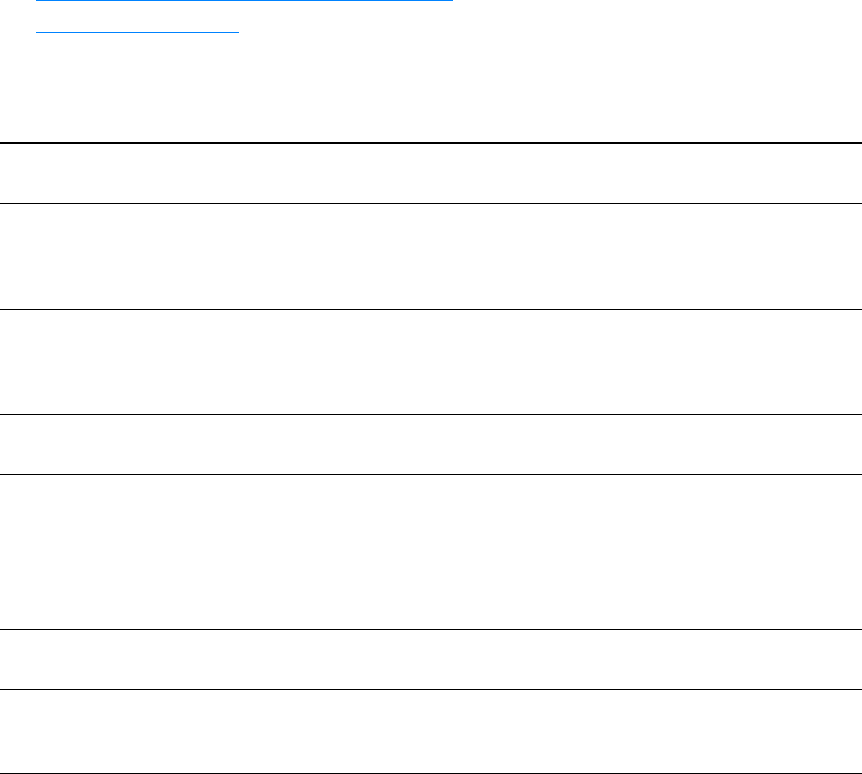Screen dimensions: 862x774
Task: Click the divider below the first row
Action: coord(430,204)
